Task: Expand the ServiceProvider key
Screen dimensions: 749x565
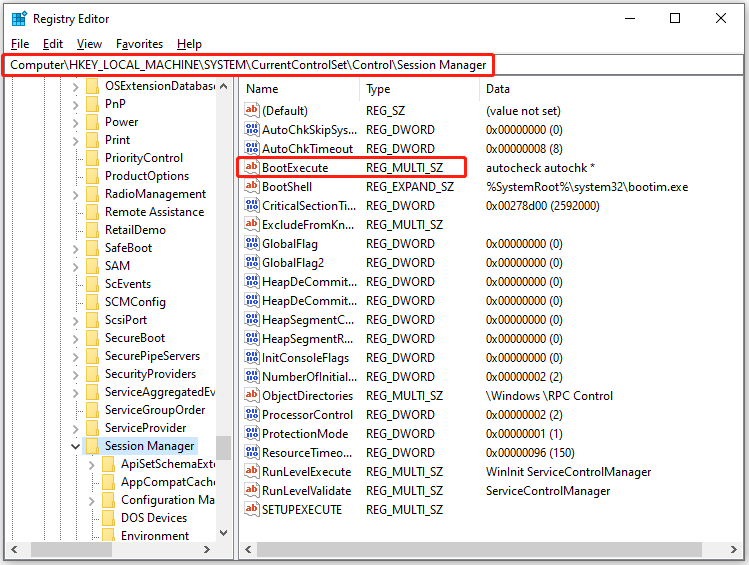Action: pos(75,428)
